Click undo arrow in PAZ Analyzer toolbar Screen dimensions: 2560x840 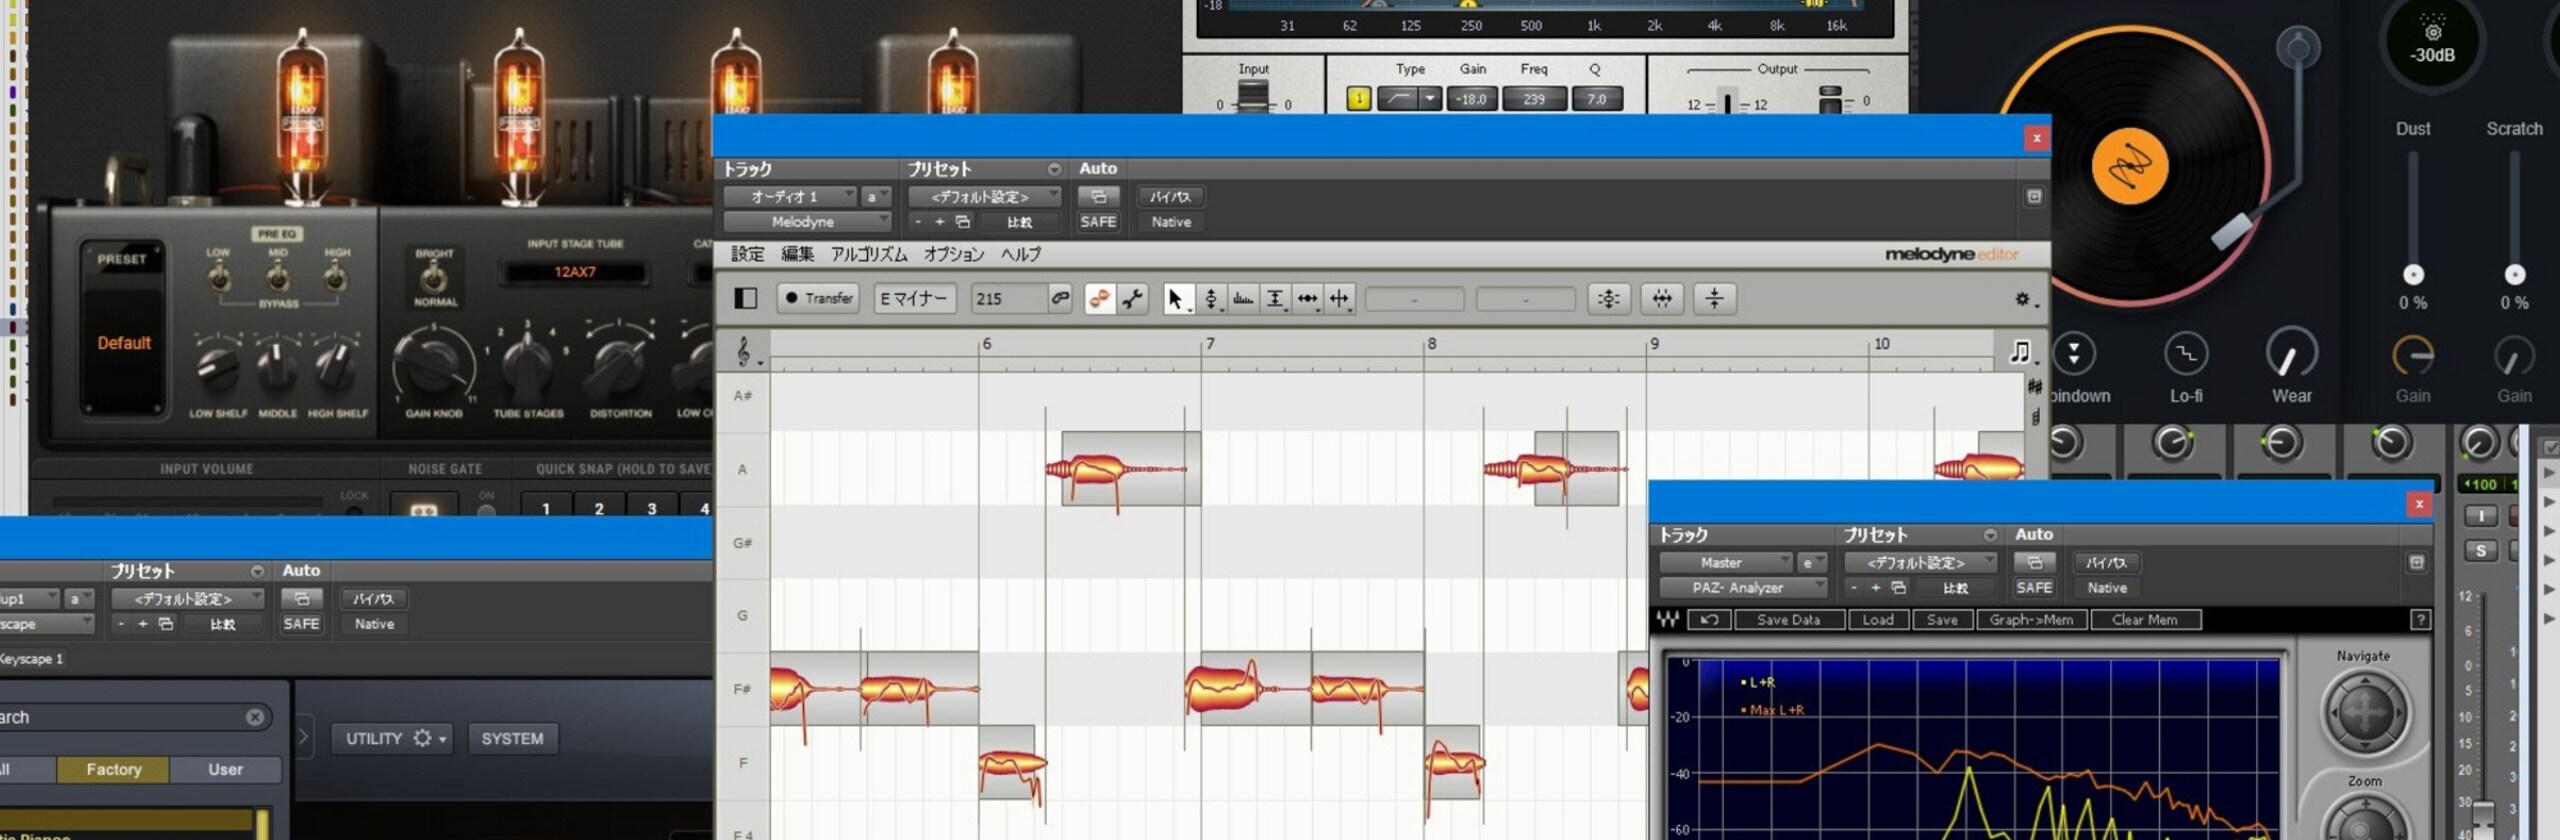point(1709,620)
